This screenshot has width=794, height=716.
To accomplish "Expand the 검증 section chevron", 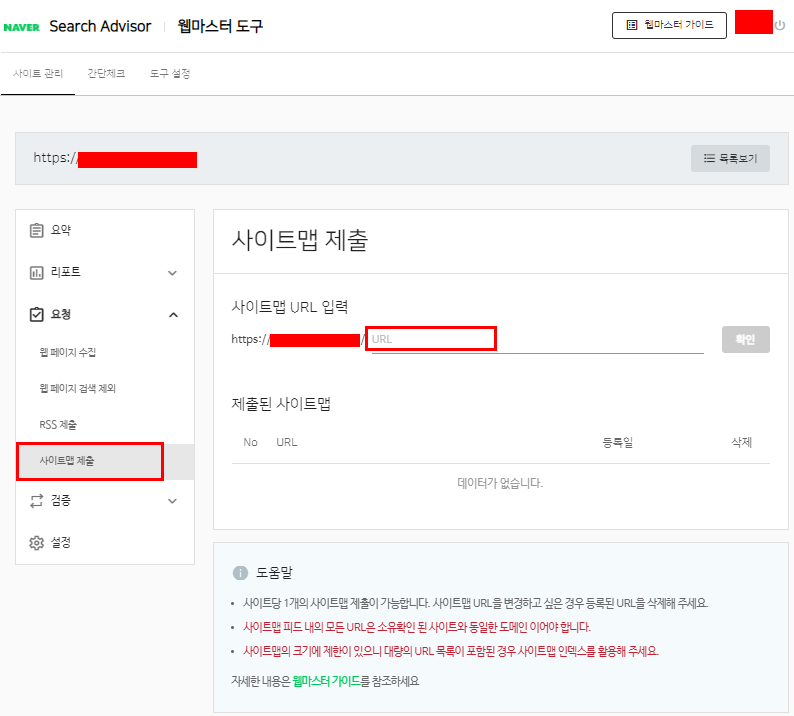I will (172, 501).
